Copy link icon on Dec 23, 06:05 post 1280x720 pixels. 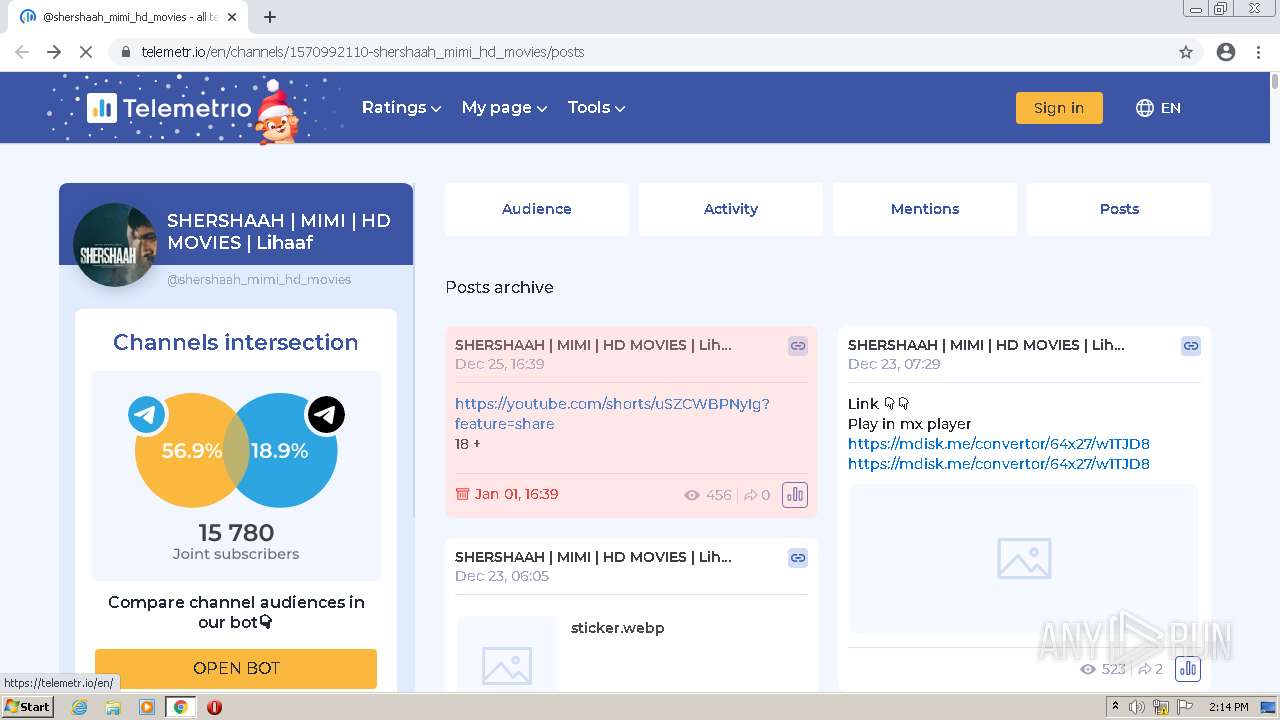point(798,558)
